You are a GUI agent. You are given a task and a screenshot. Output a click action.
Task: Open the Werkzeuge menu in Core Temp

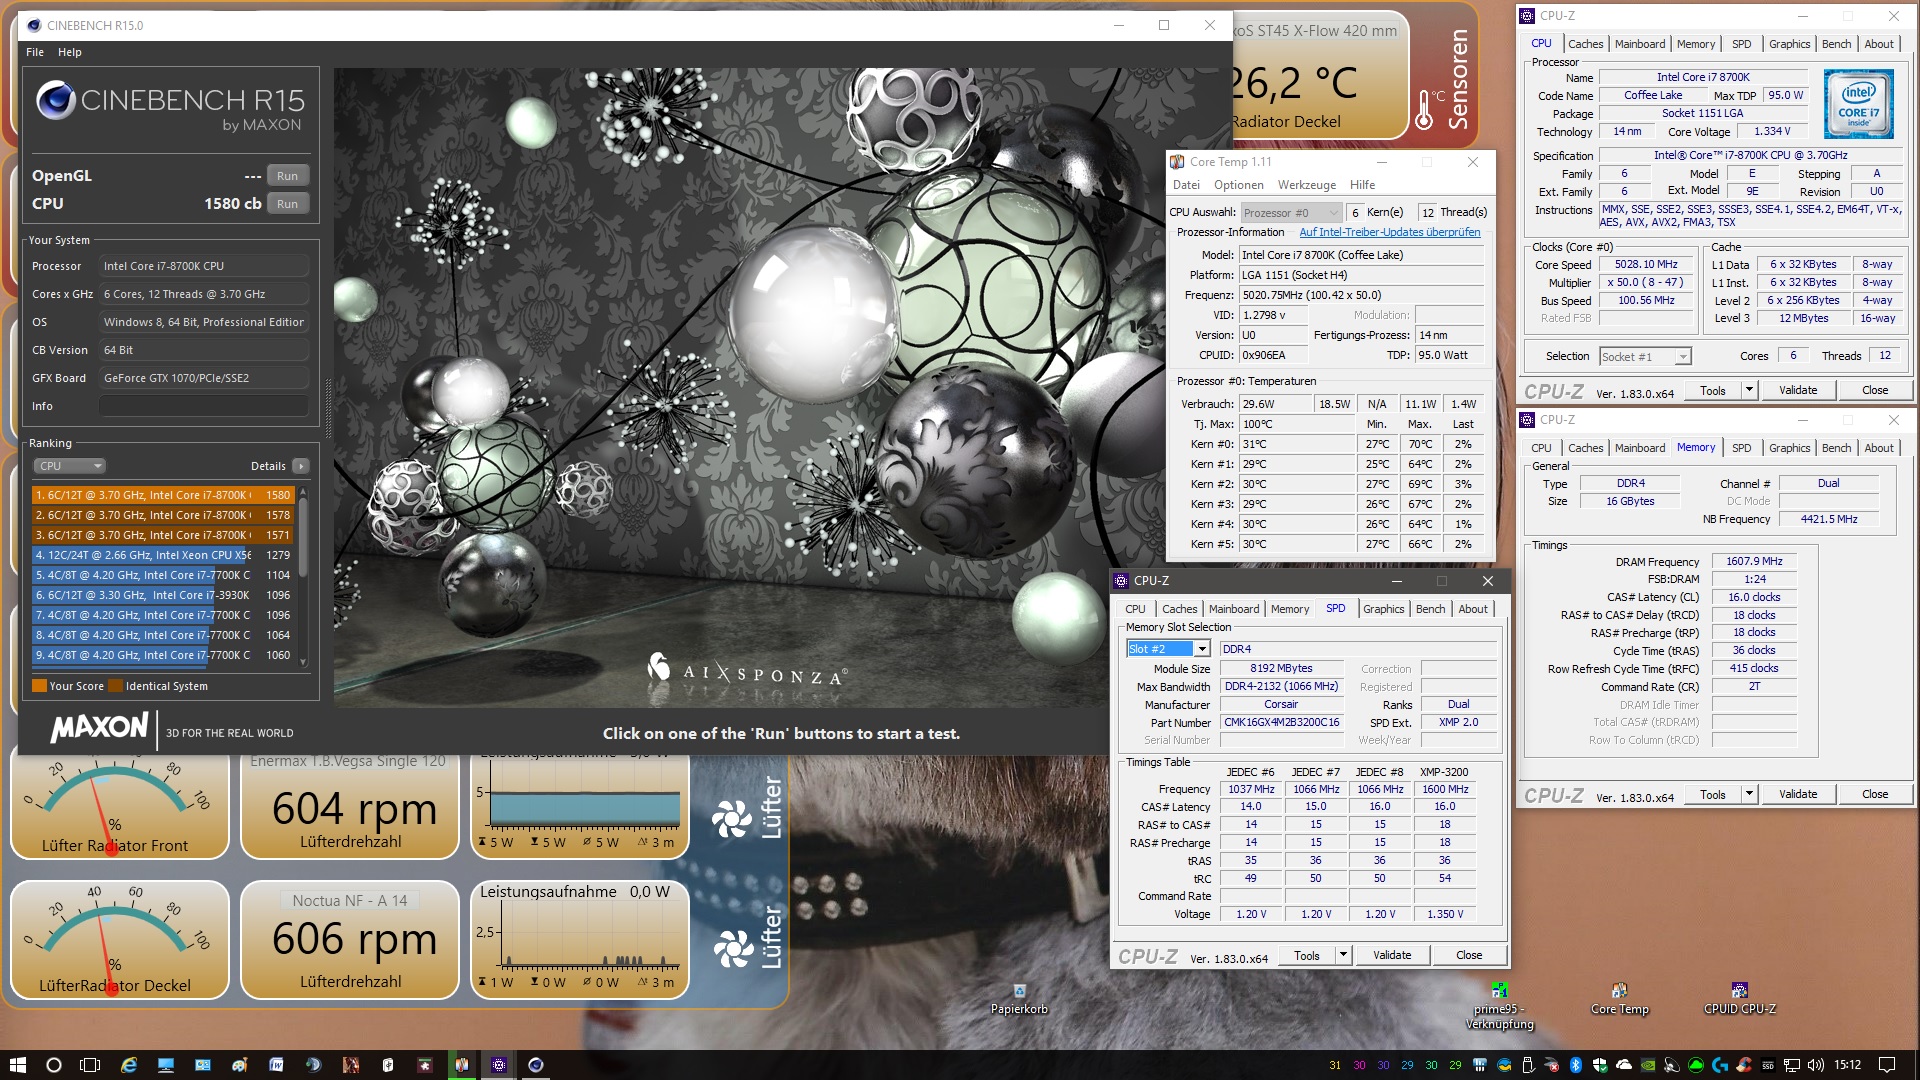[1306, 185]
